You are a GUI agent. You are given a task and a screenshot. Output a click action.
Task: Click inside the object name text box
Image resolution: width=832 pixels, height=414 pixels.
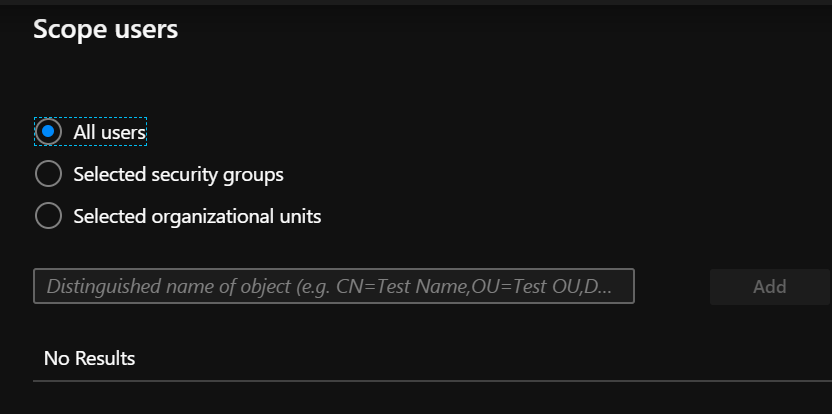[x=334, y=286]
